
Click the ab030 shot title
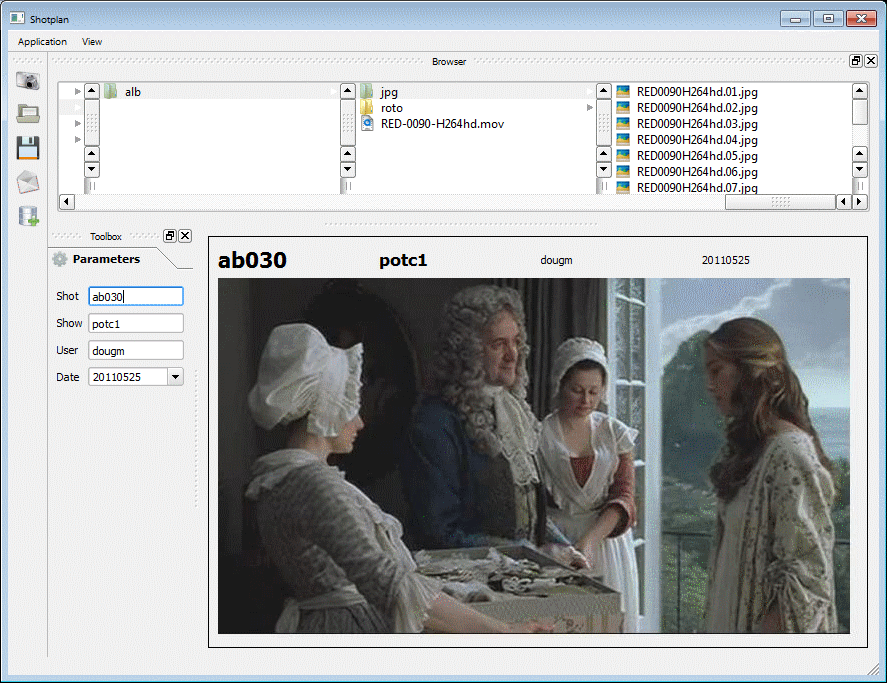[x=252, y=260]
